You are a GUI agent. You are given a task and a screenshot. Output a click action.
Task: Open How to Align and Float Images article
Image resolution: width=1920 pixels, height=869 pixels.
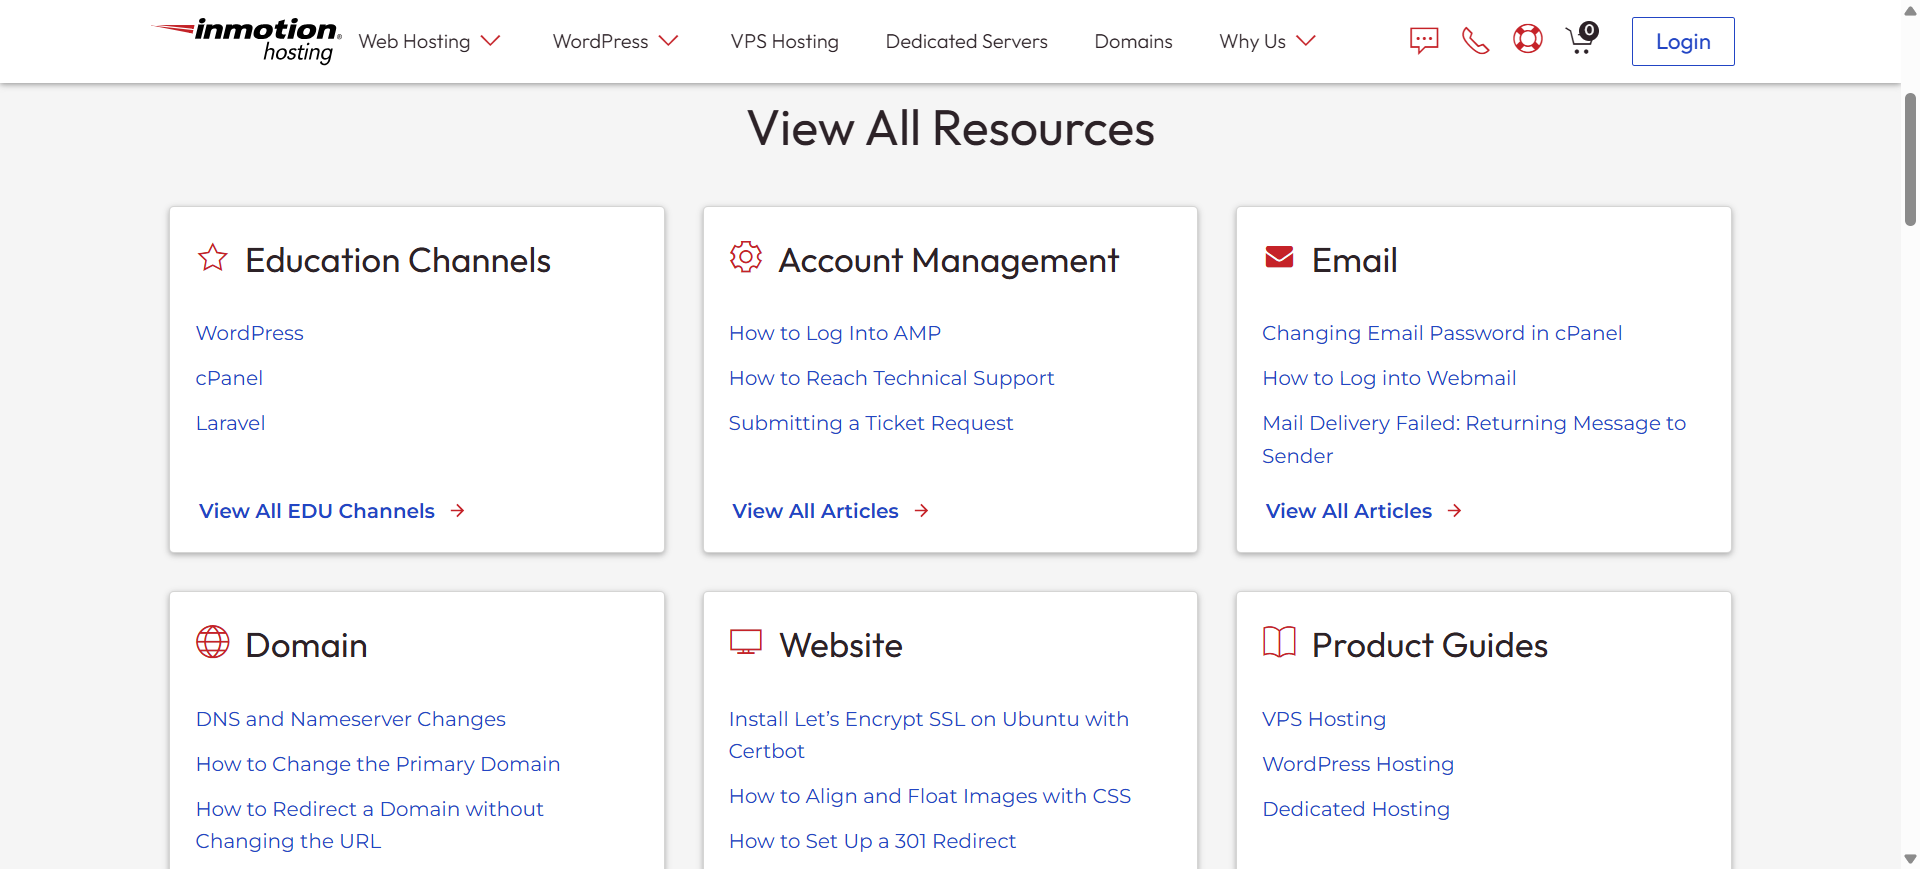pyautogui.click(x=930, y=796)
